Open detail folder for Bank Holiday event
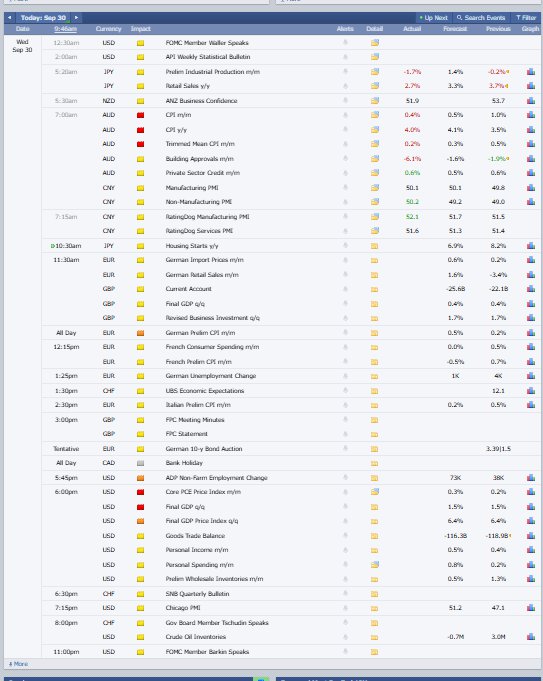Viewport: 543px width, 681px height. click(374, 463)
